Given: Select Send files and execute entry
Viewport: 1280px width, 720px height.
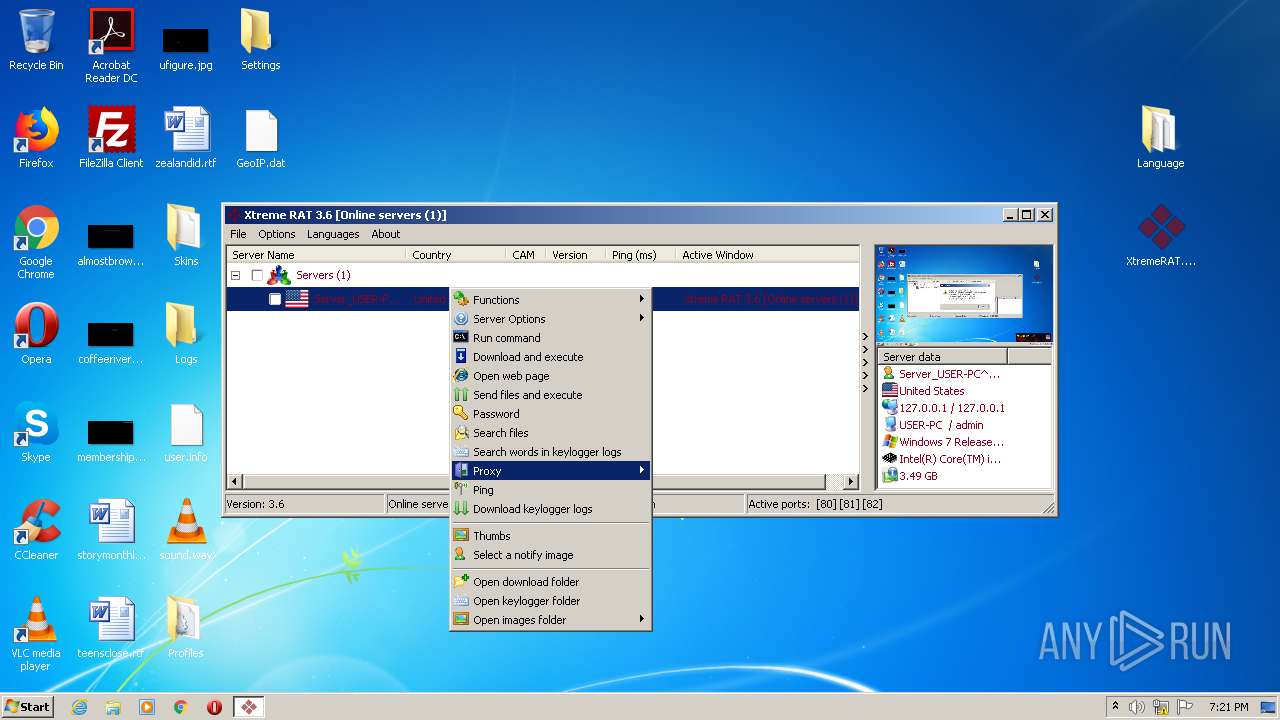Looking at the screenshot, I should coord(551,395).
